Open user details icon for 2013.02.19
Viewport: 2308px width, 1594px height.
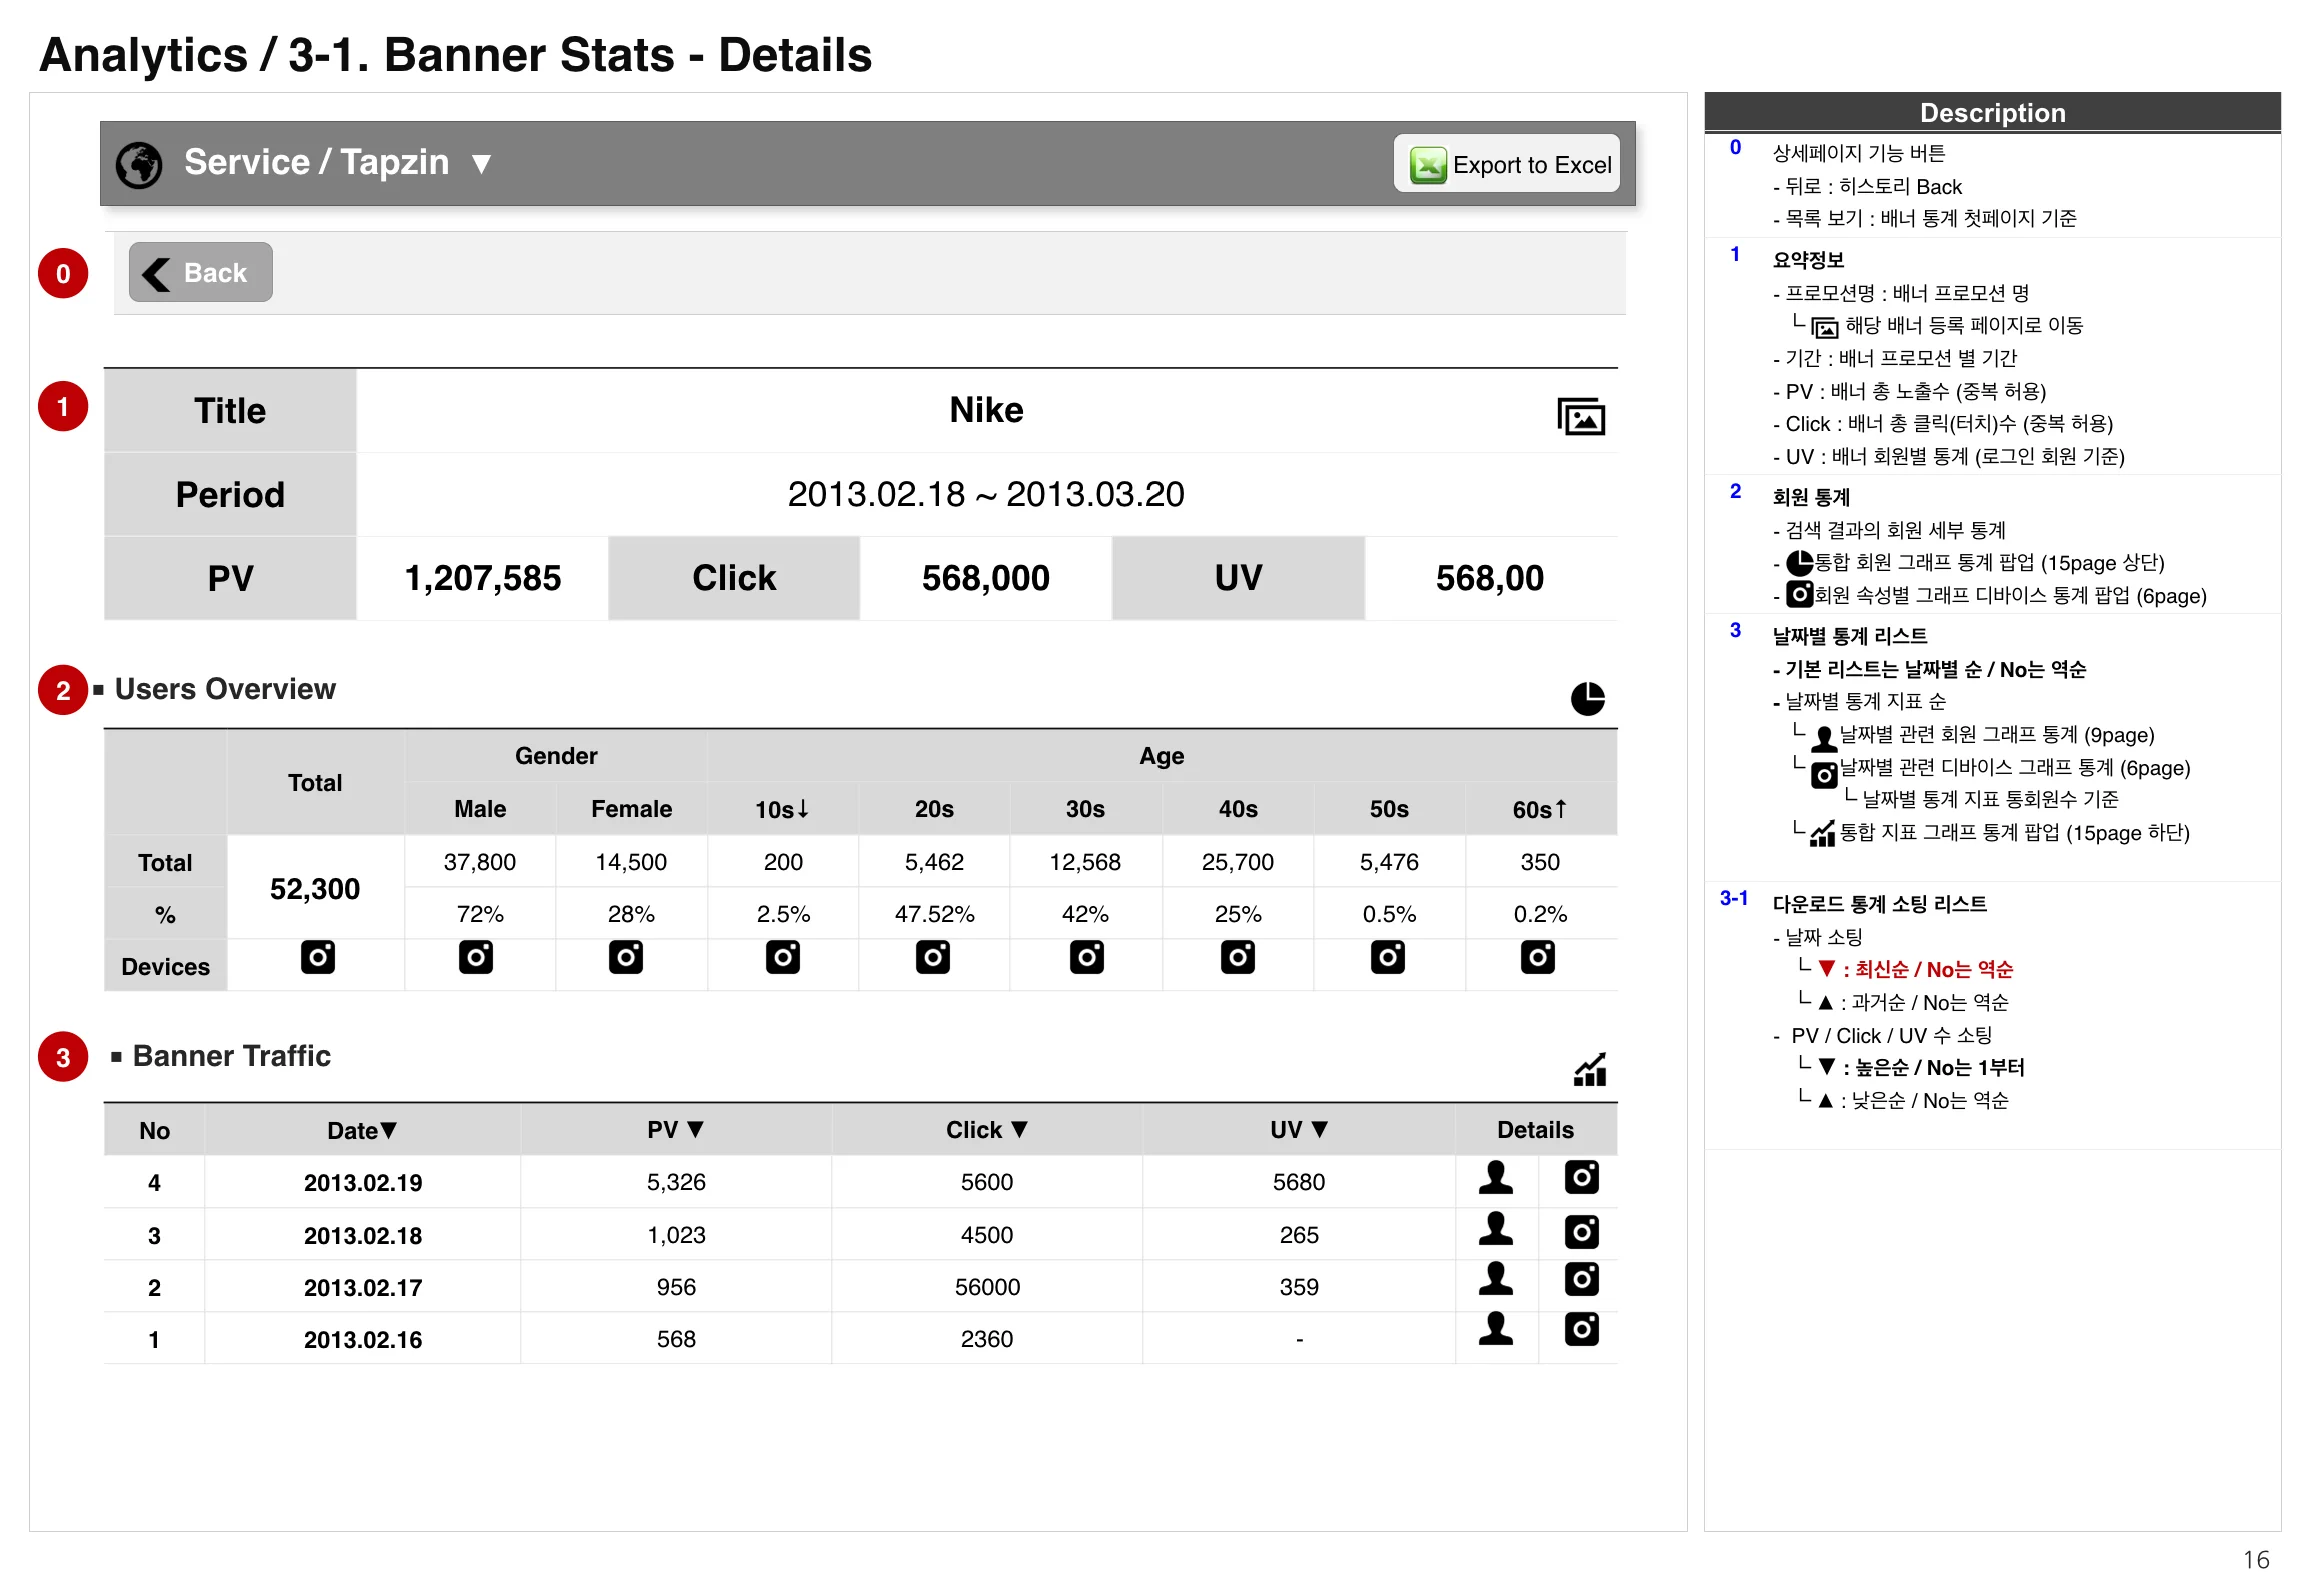pos(1495,1177)
